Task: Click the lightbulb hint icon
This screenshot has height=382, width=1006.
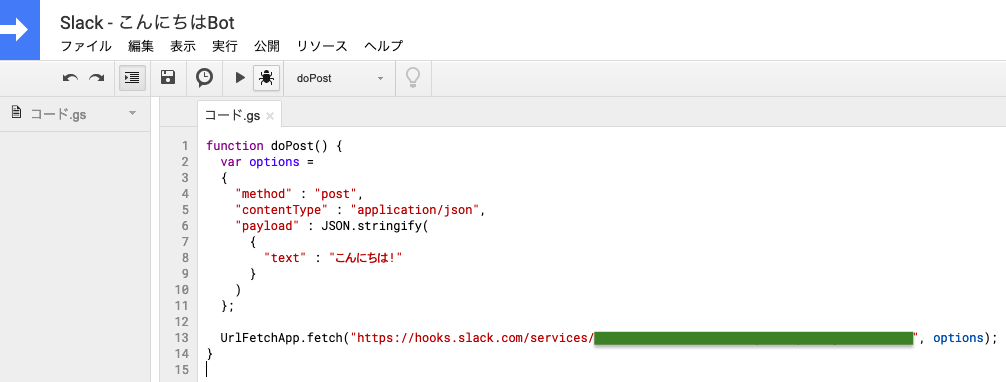Action: (x=413, y=78)
